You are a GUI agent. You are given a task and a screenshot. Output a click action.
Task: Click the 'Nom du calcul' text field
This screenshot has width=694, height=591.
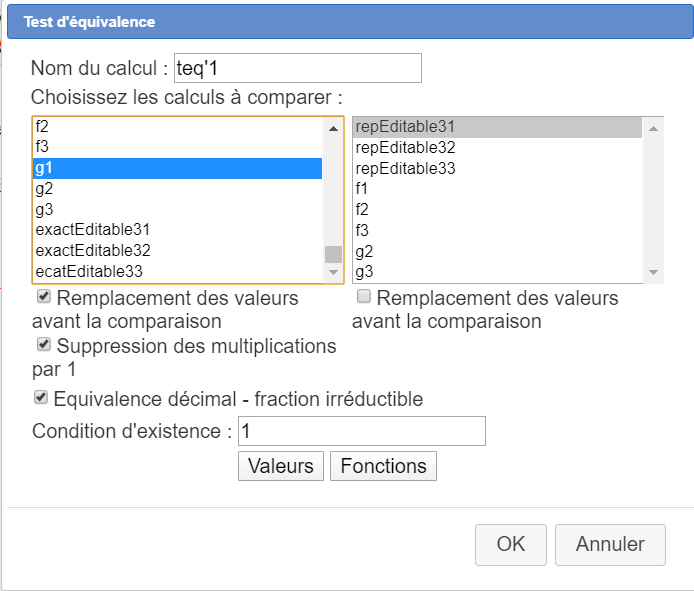tap(297, 68)
